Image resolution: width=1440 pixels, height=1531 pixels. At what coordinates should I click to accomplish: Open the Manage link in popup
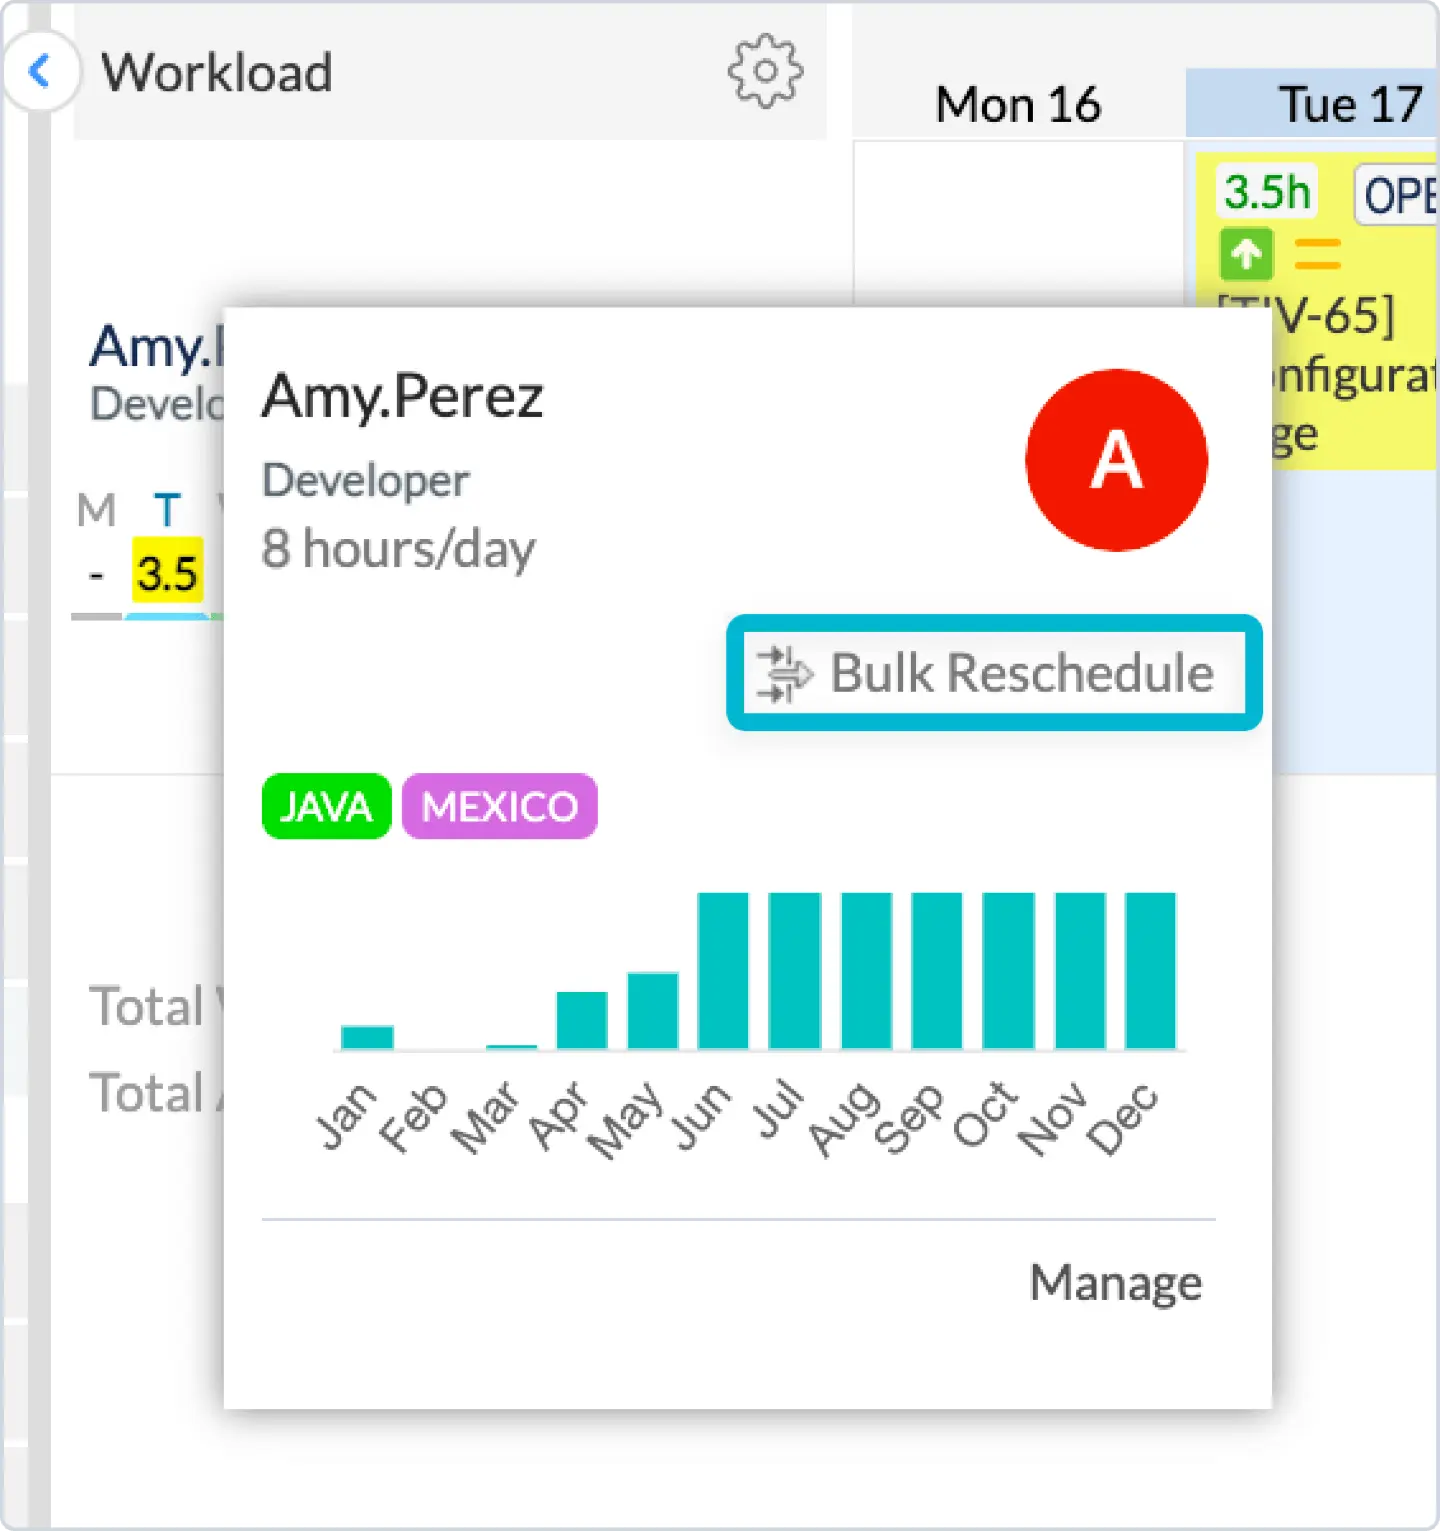(x=1115, y=1282)
